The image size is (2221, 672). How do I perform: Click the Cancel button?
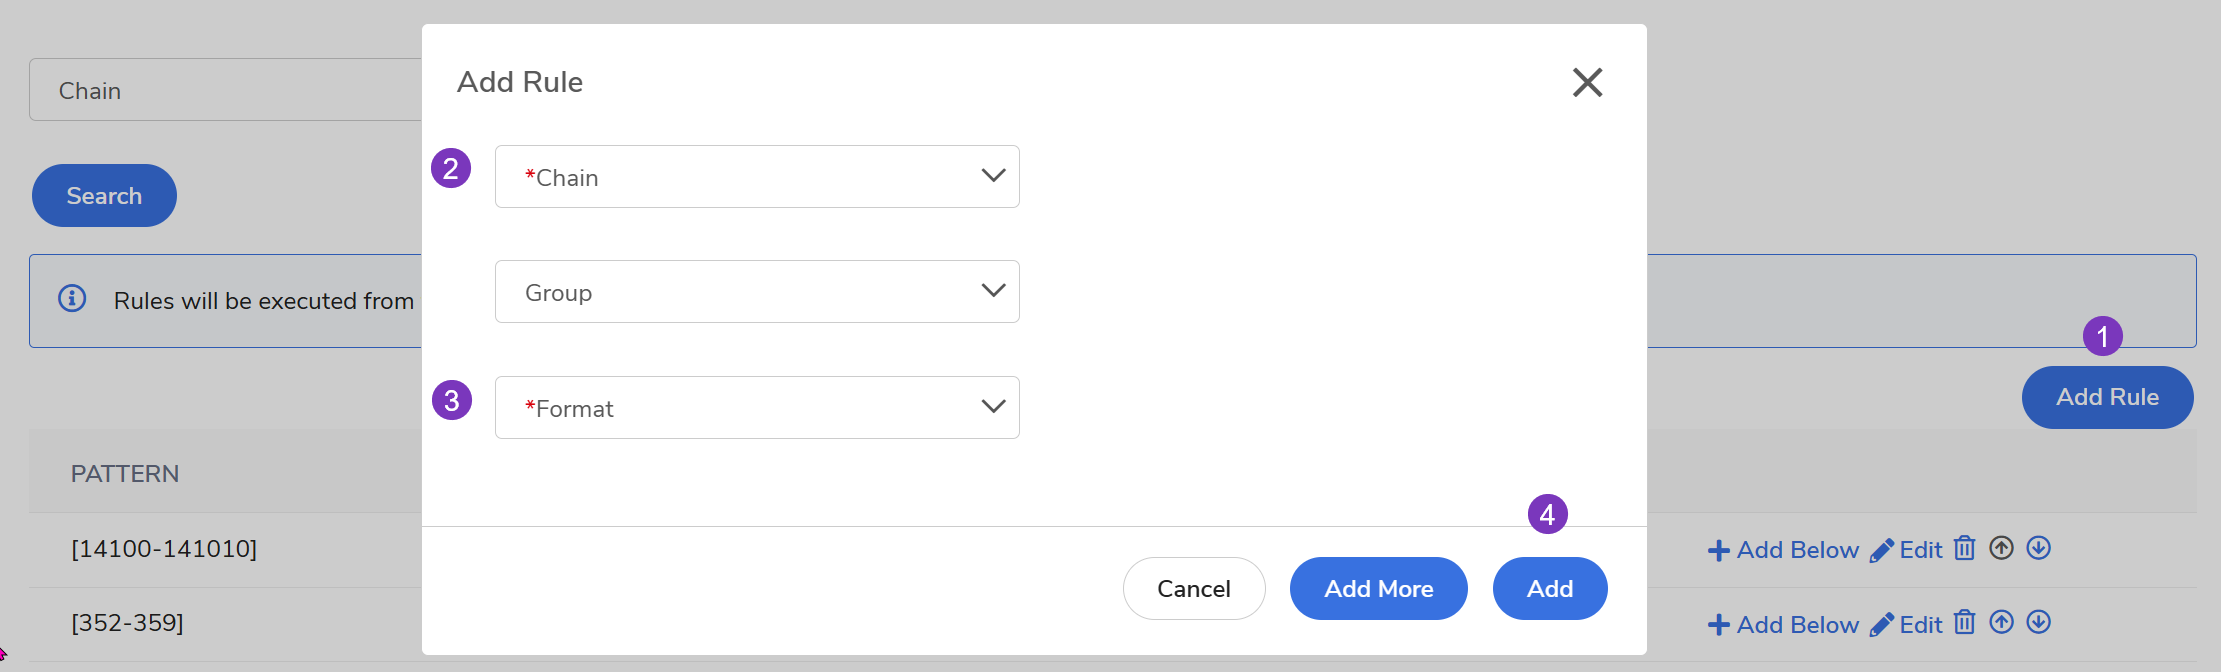click(x=1193, y=589)
